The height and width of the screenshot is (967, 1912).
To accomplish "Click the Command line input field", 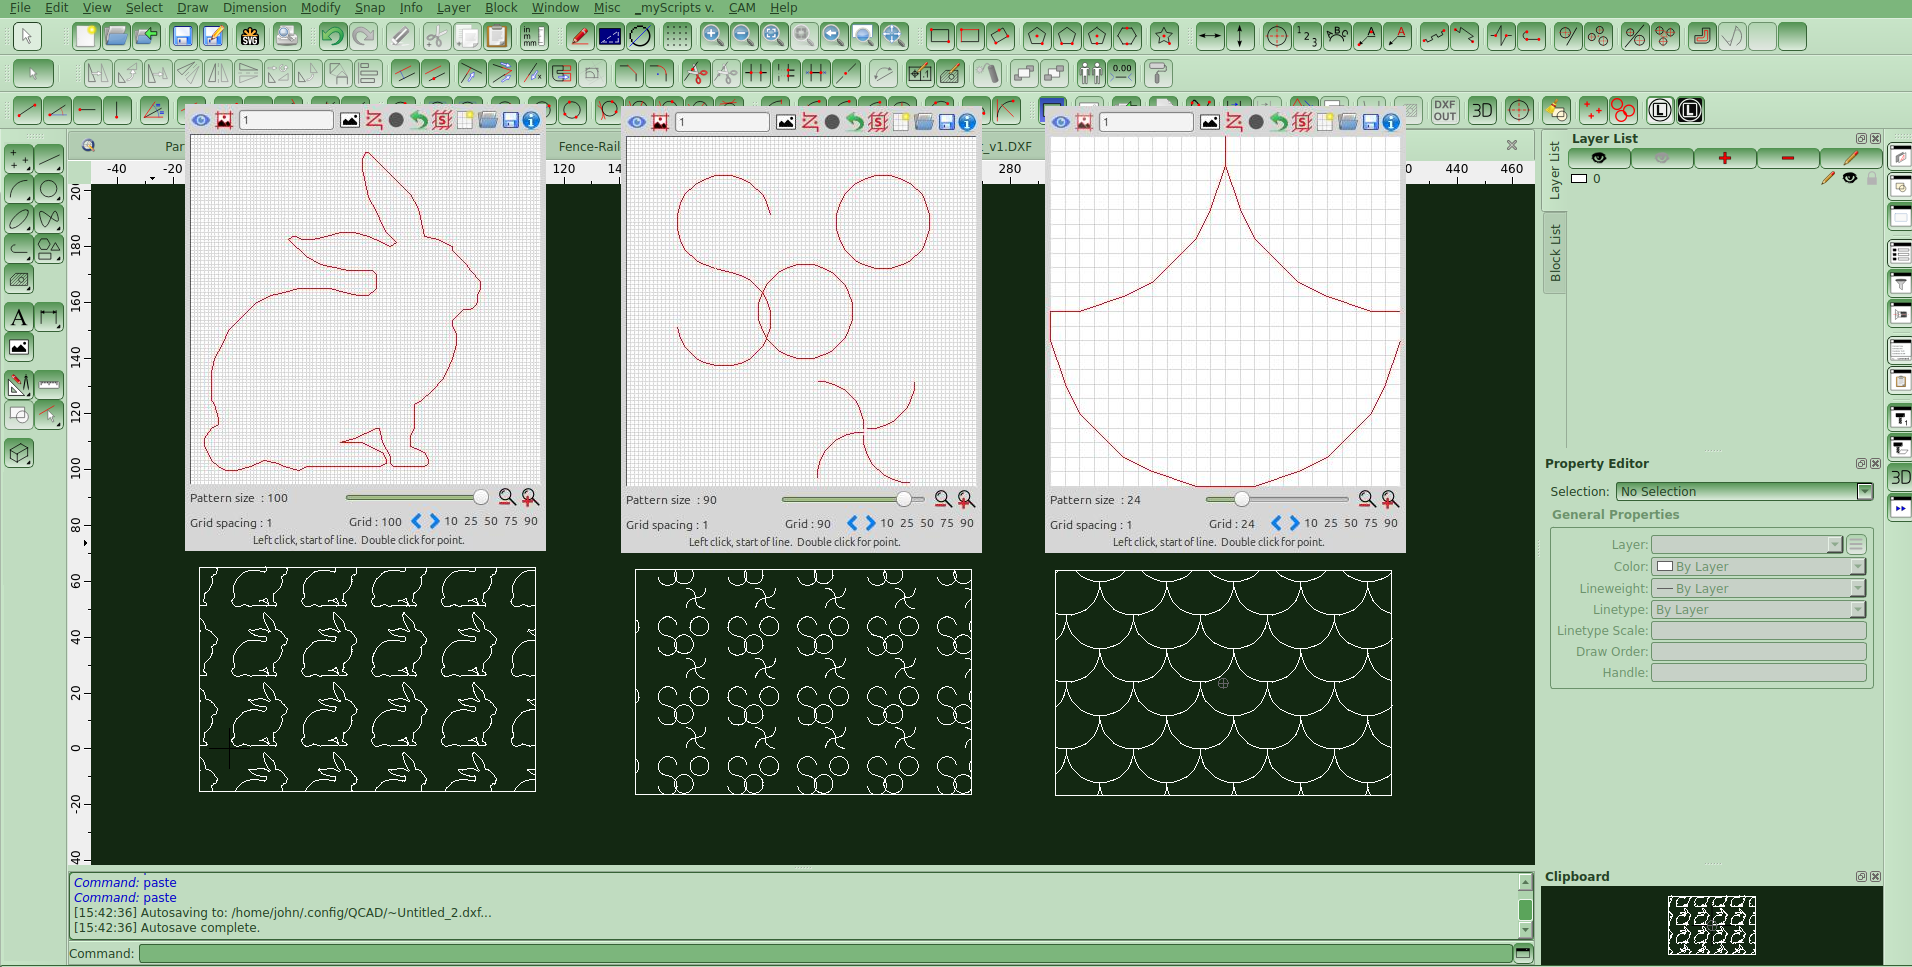I will (x=825, y=953).
